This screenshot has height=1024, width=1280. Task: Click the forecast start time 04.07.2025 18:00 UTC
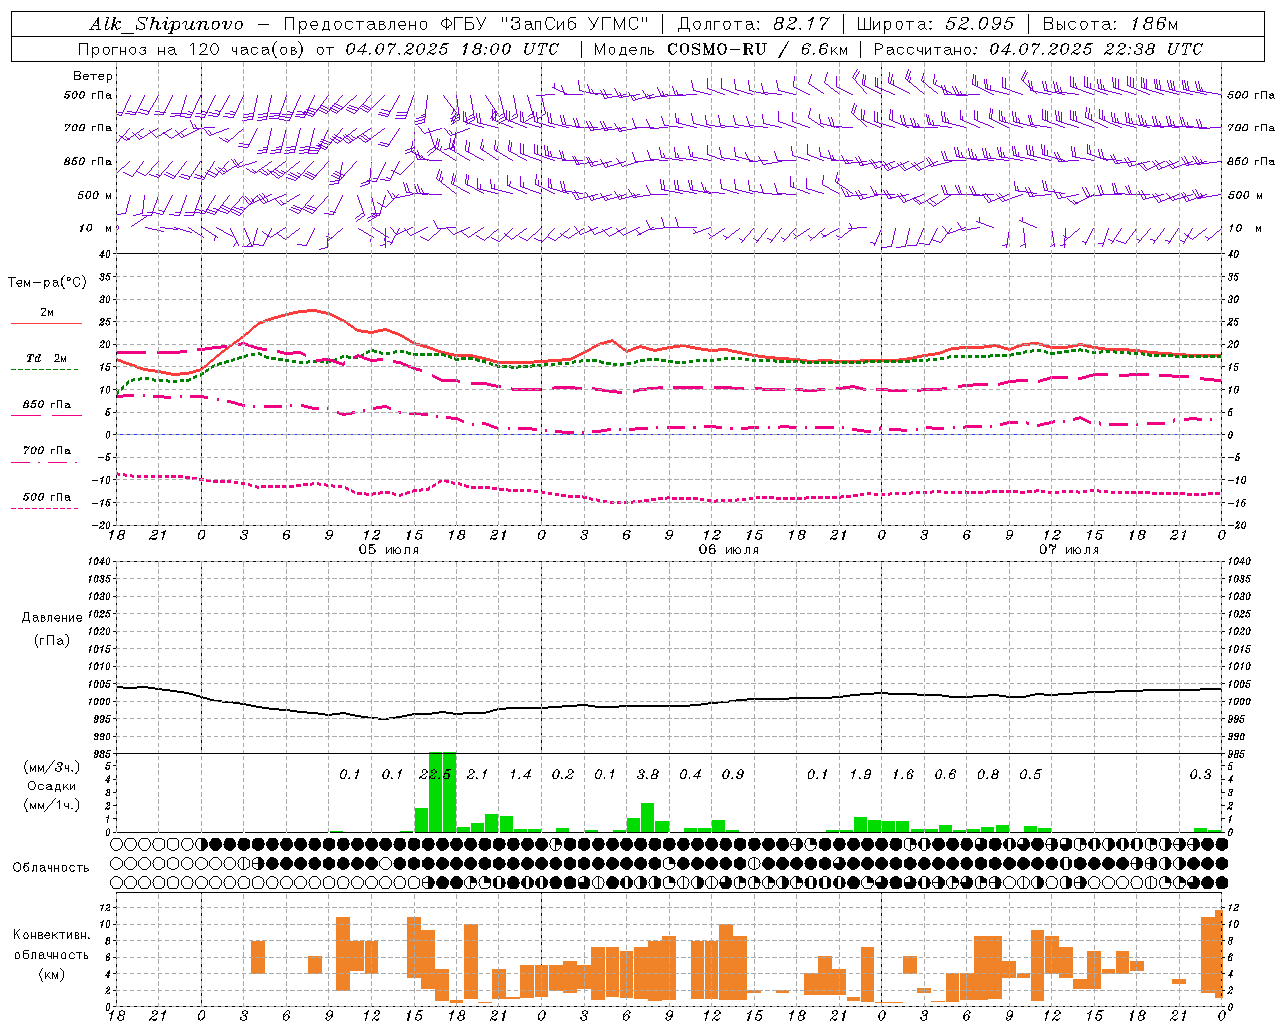[x=452, y=49]
